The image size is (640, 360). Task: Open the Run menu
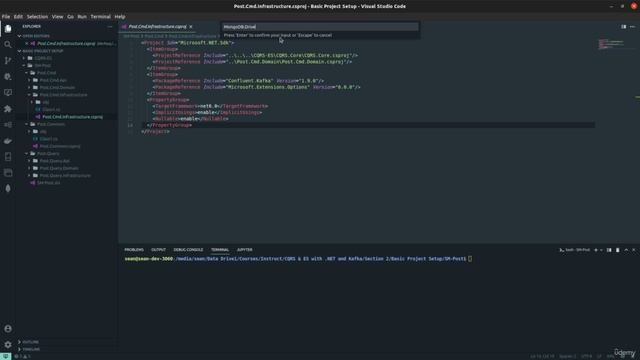click(x=82, y=17)
